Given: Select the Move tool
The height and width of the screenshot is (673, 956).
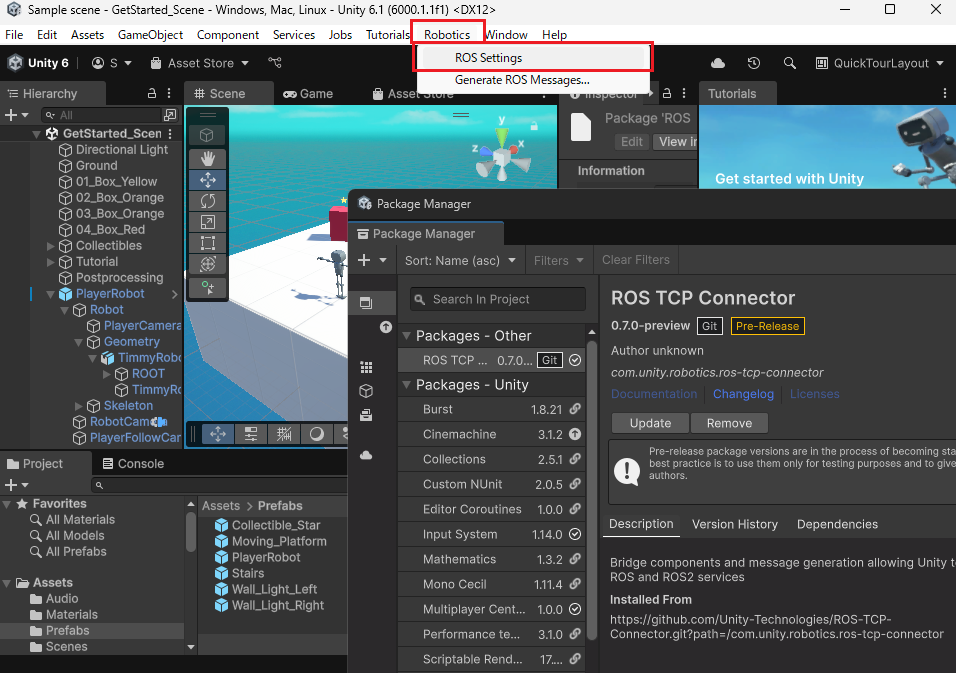Looking at the screenshot, I should click(x=206, y=180).
